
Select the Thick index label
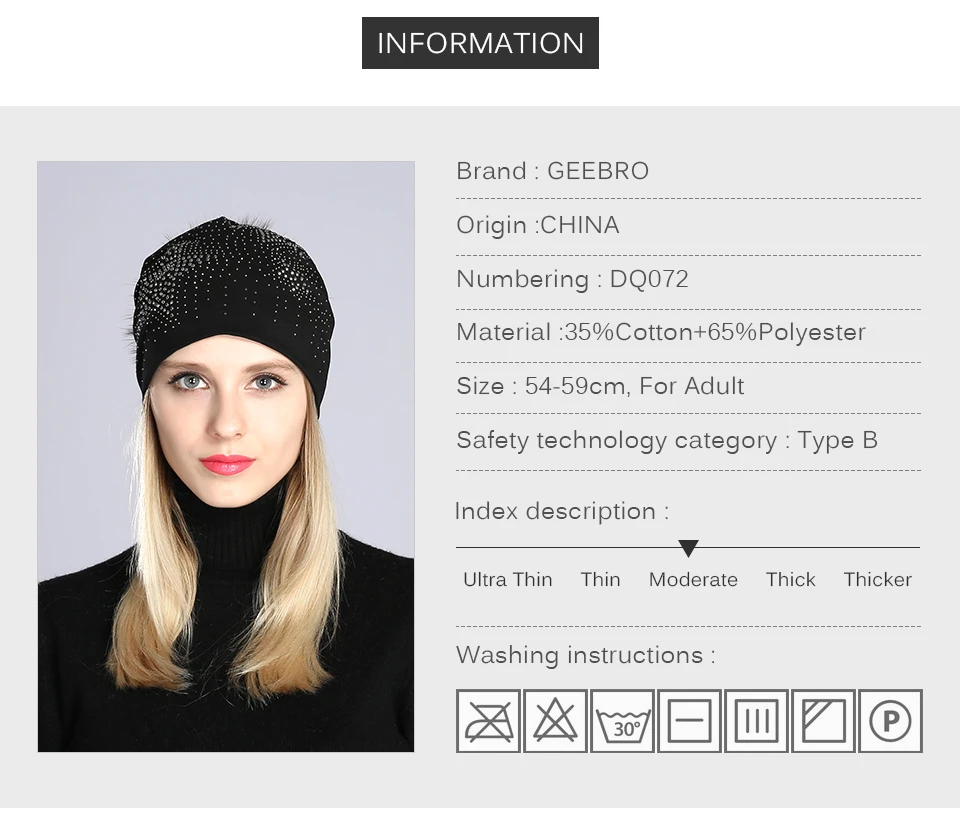[x=790, y=579]
